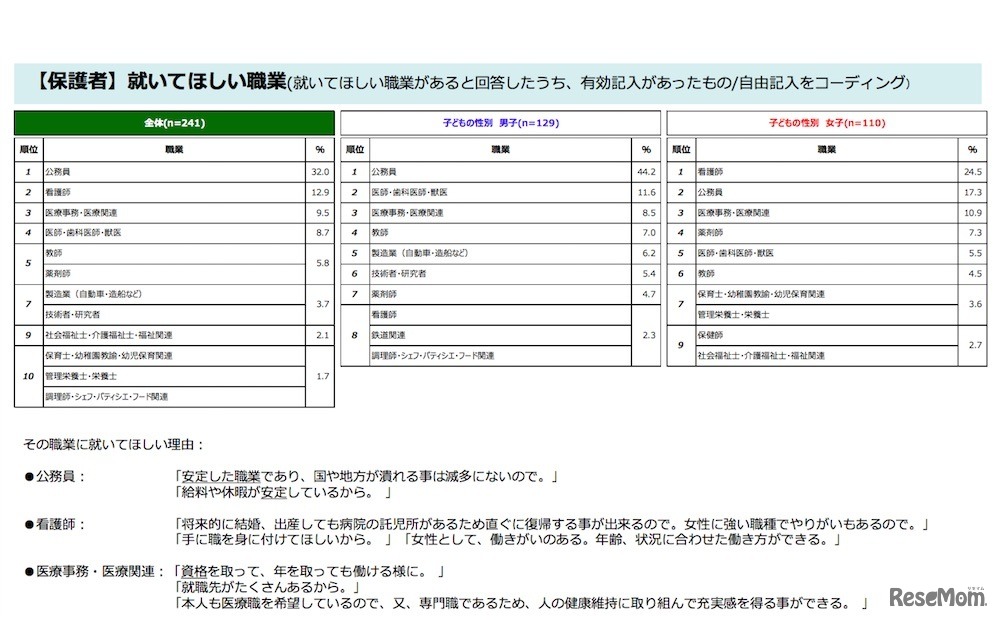Select '公務員' in the 全体 table
Screen dimensions: 1000x620
tap(57, 172)
